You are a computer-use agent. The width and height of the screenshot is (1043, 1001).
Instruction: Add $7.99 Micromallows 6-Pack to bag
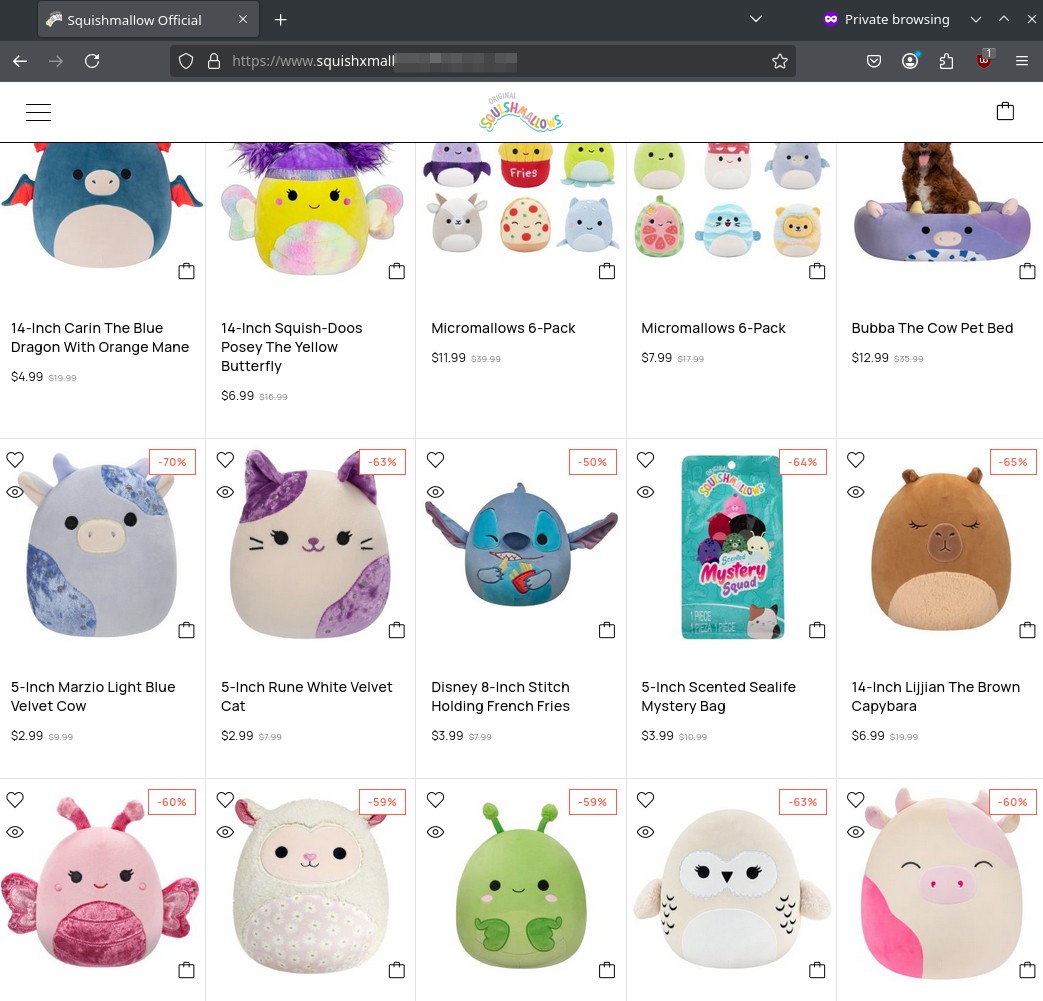[x=817, y=271]
